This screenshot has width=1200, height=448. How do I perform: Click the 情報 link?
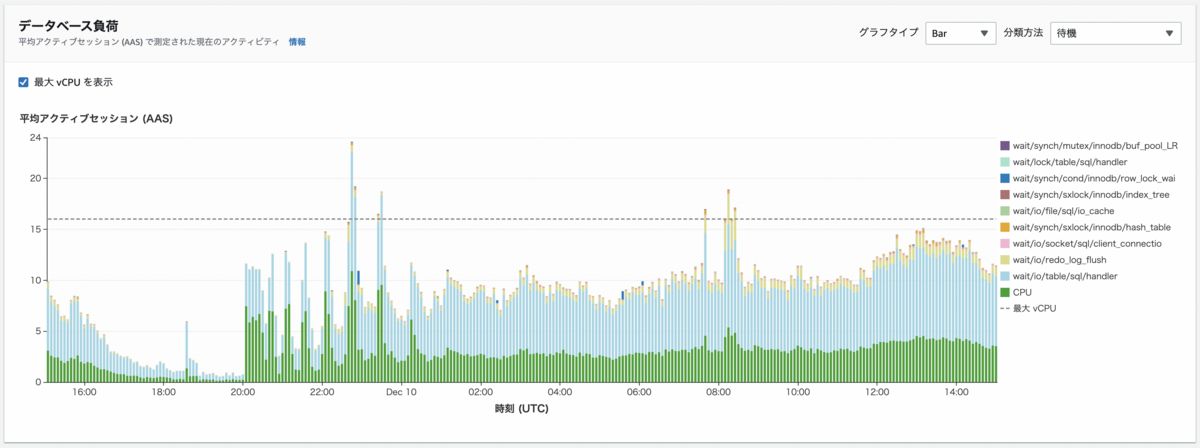[x=297, y=42]
